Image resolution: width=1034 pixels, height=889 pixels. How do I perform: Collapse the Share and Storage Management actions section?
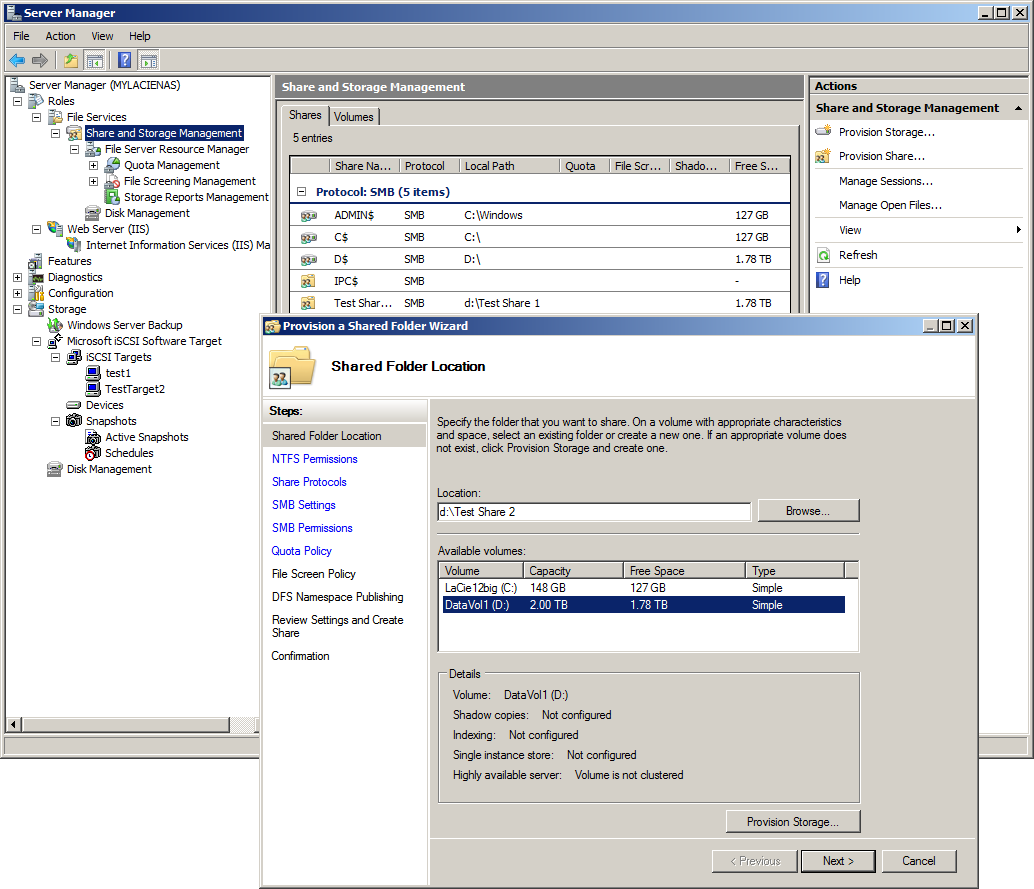pos(1019,108)
